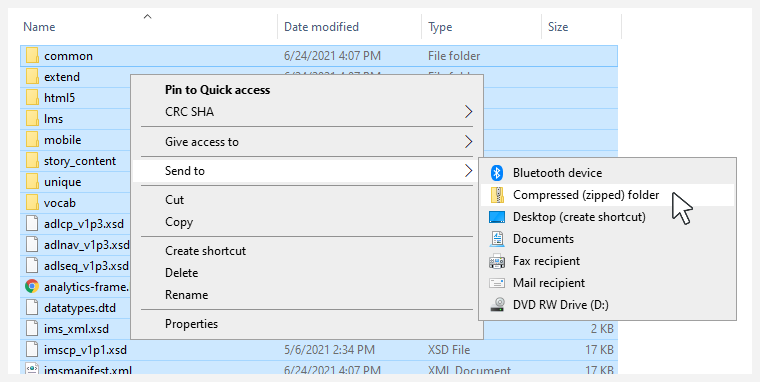Expand the Give access to submenu arrow
The height and width of the screenshot is (382, 760).
pos(468,142)
